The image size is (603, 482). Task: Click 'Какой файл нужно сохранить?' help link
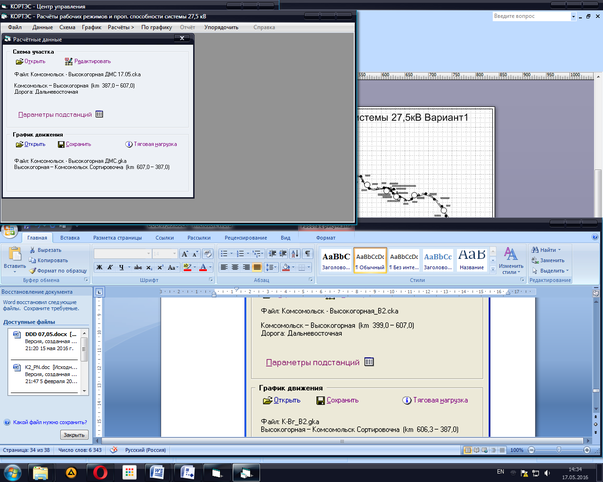[50, 422]
